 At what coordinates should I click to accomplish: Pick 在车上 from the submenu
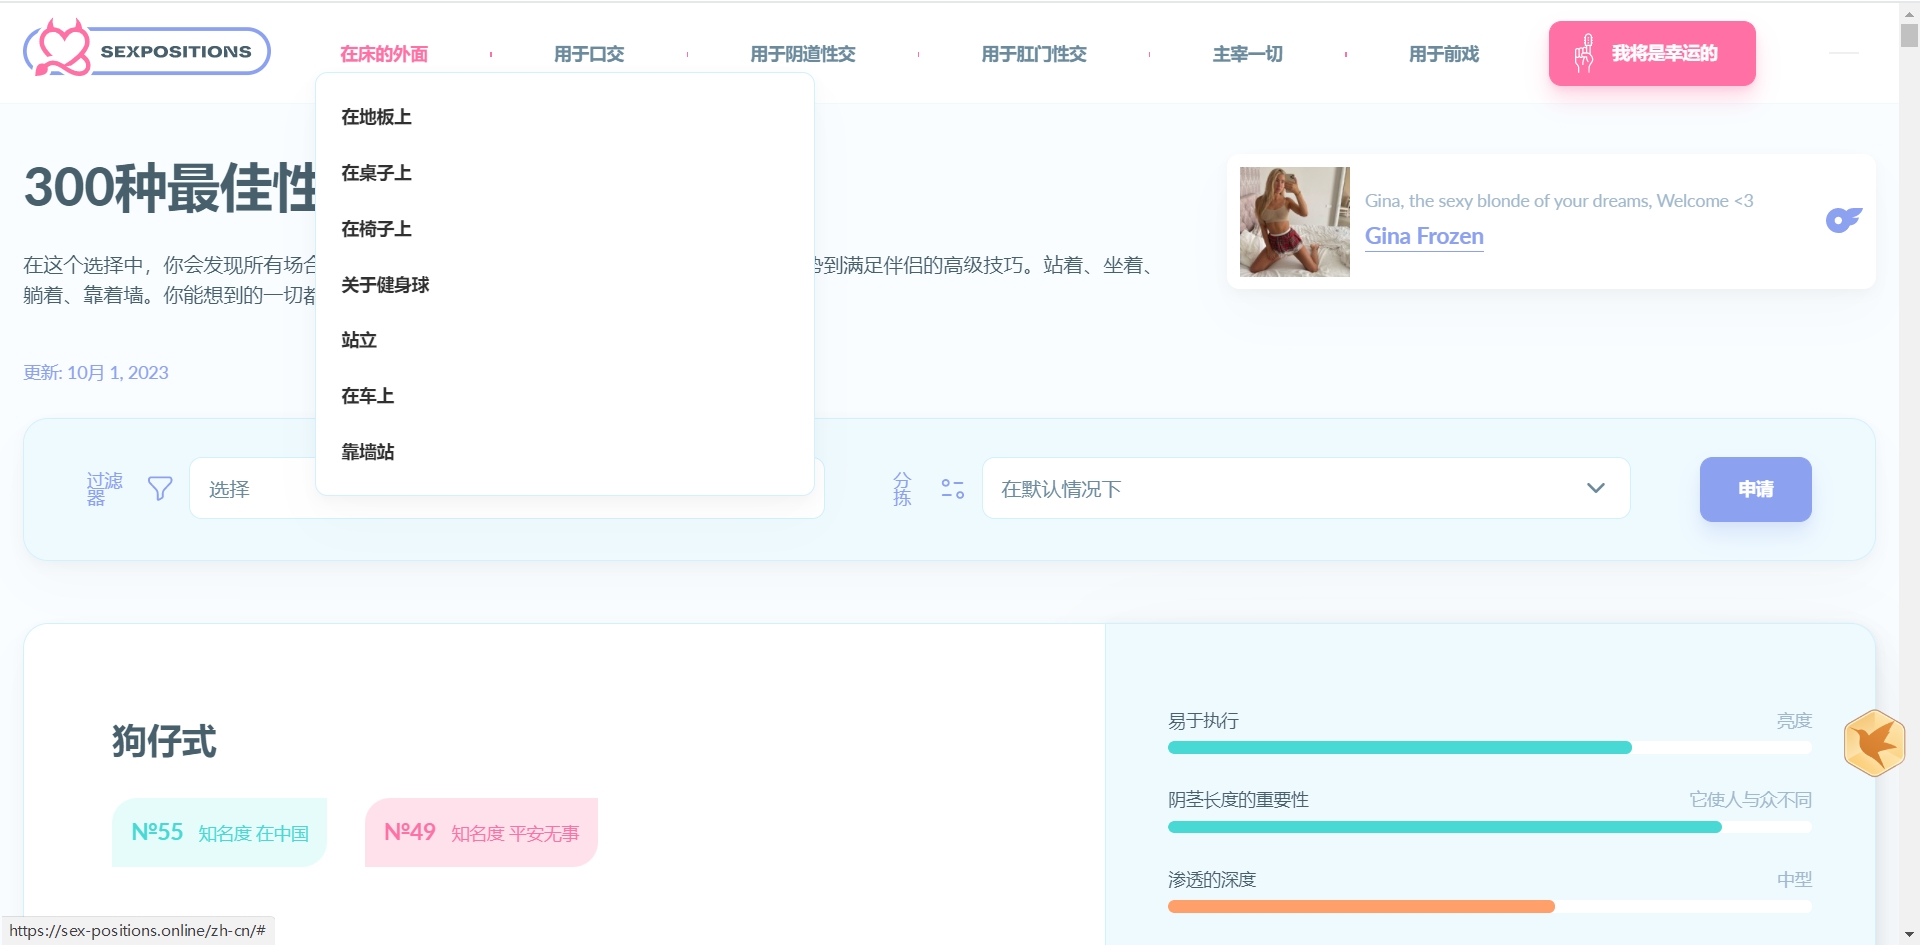368,396
